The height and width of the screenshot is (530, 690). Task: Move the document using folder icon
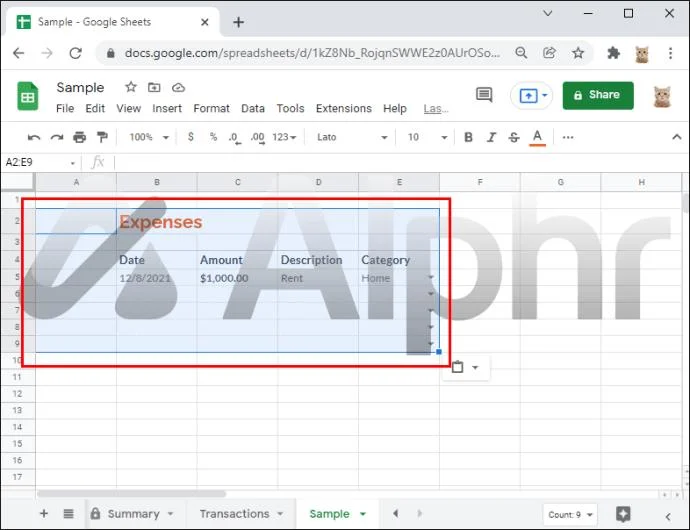coord(154,87)
